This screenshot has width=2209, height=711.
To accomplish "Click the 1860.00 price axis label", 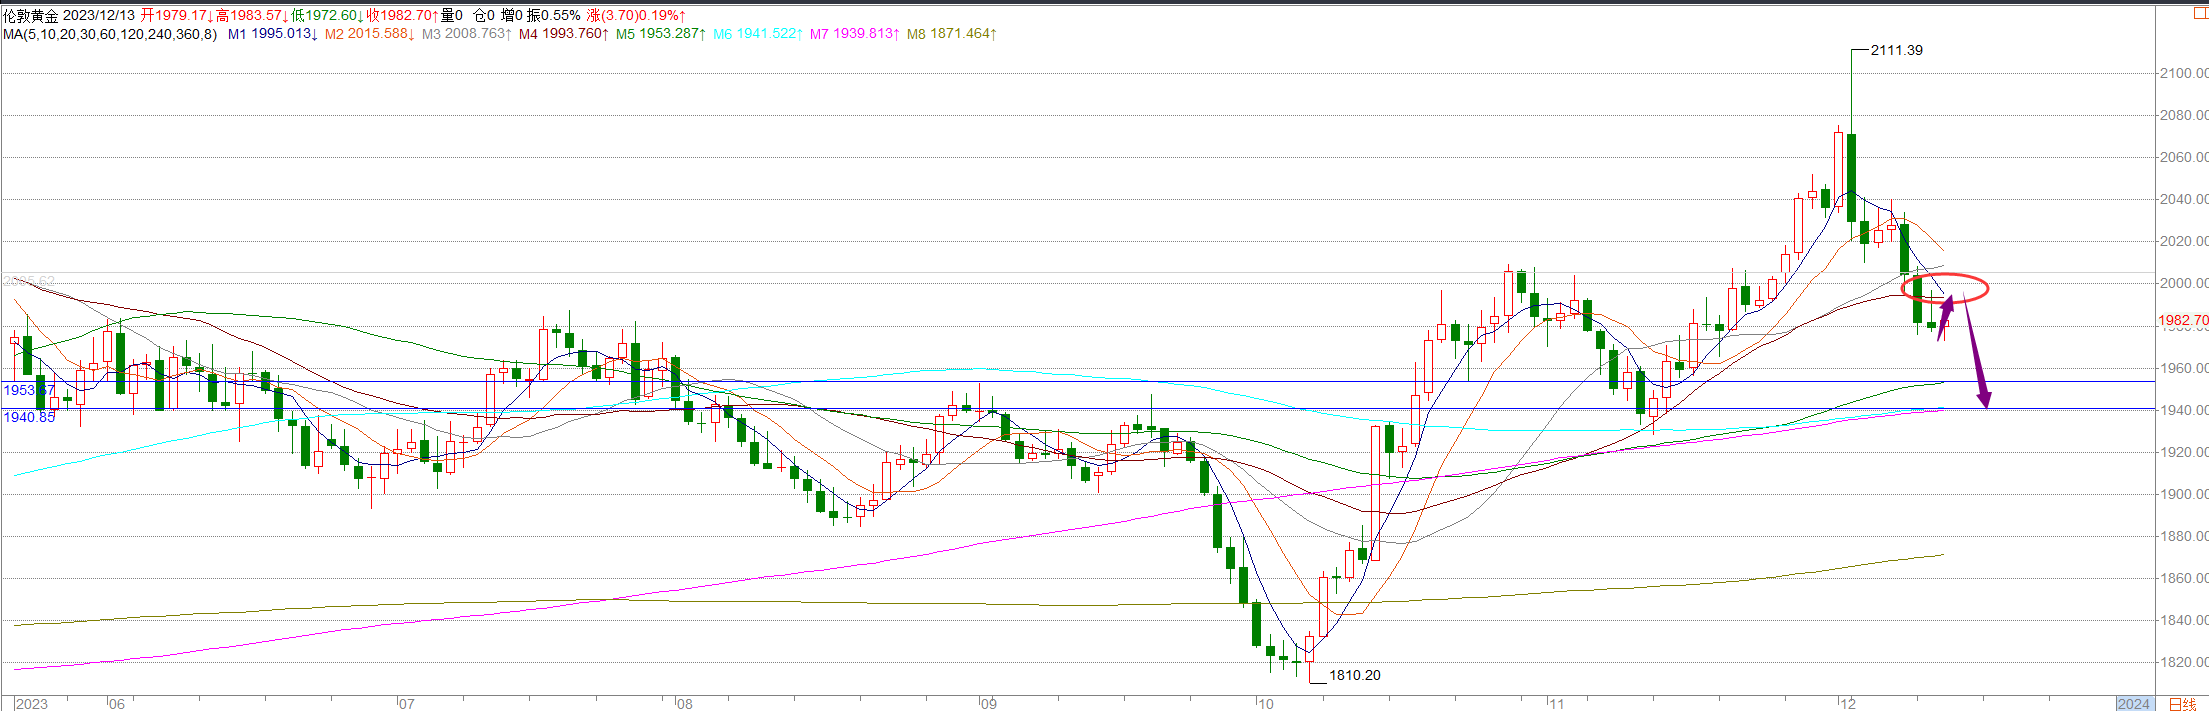I will 2183,578.
